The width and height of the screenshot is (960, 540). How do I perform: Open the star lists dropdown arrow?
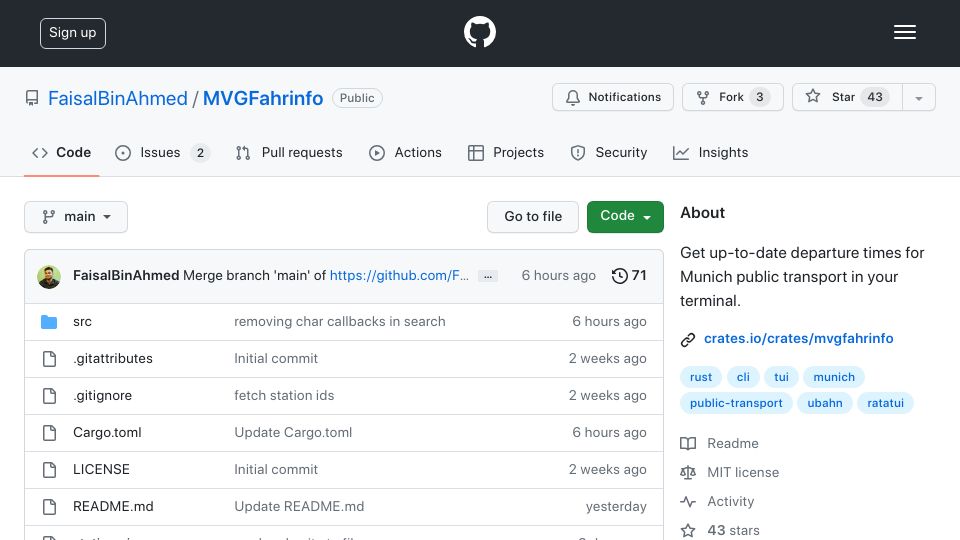(x=918, y=97)
